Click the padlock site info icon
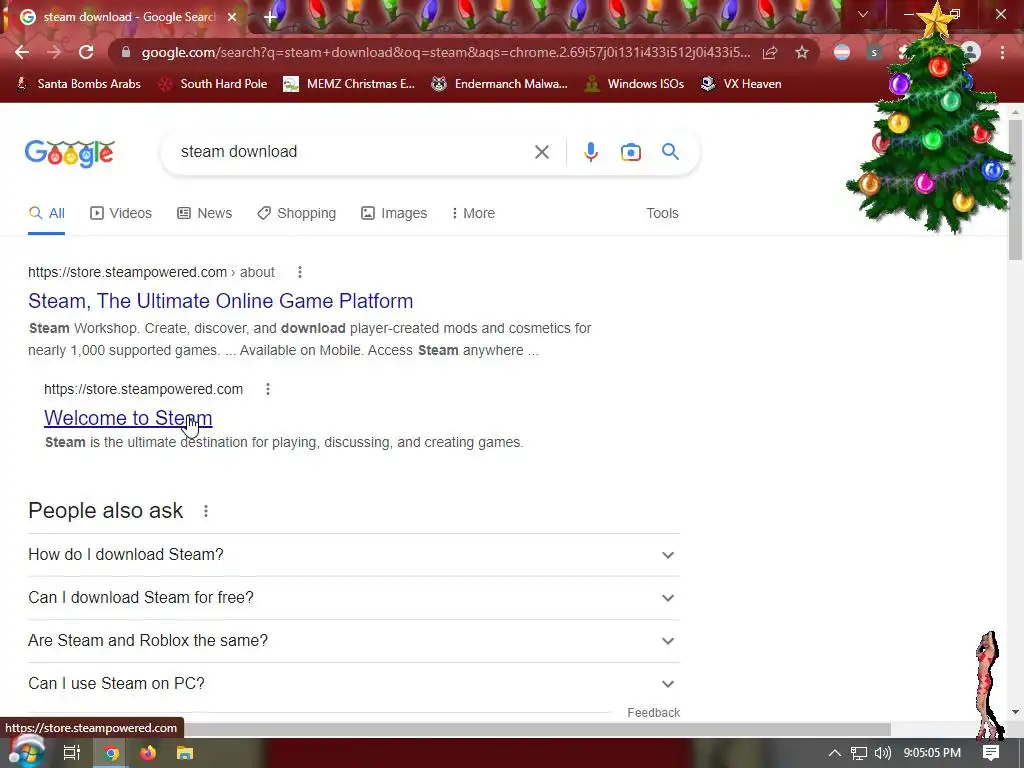Viewport: 1024px width, 768px height. tap(126, 52)
